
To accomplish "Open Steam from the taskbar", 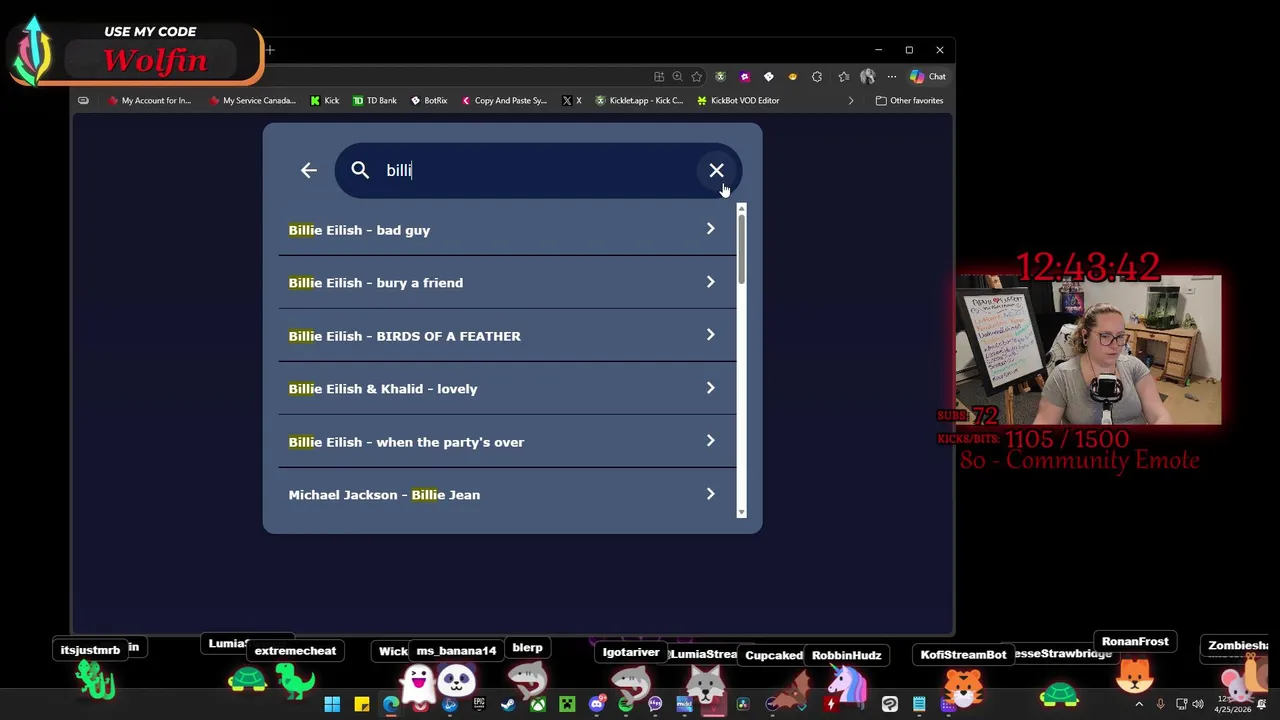I will pos(508,705).
